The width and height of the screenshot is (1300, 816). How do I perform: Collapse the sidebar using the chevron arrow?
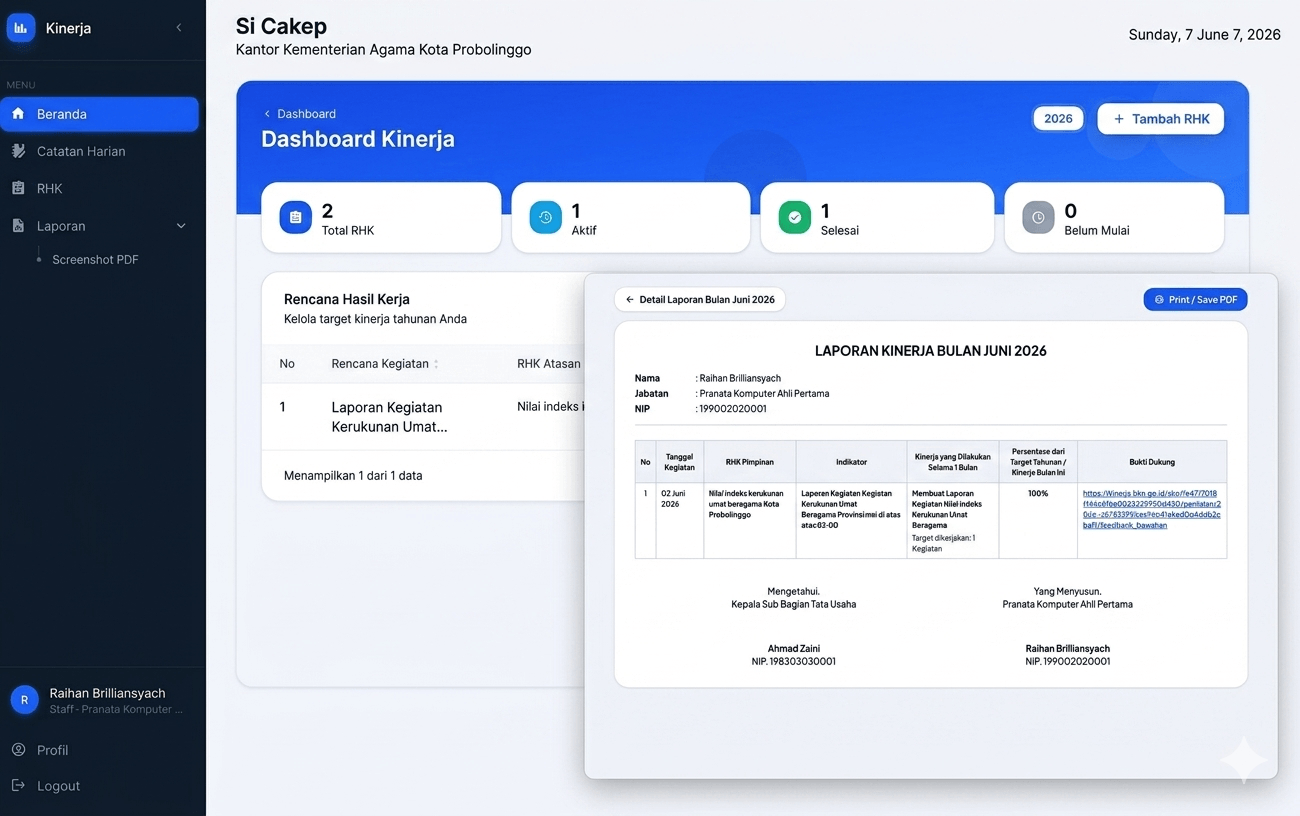[179, 28]
